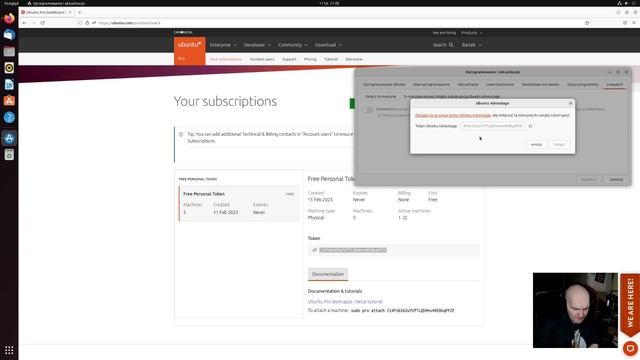Open the Ubuntu Pro beta apps tutorial link
640x360 pixels.
(345, 302)
